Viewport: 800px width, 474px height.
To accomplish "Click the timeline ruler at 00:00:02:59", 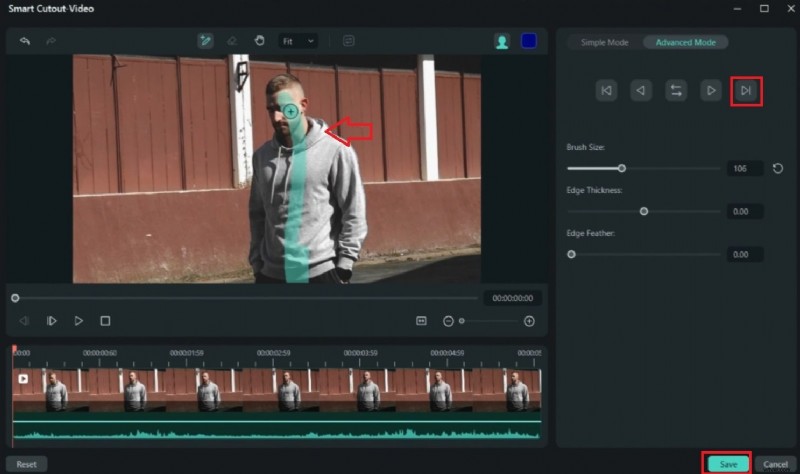I will tap(273, 353).
